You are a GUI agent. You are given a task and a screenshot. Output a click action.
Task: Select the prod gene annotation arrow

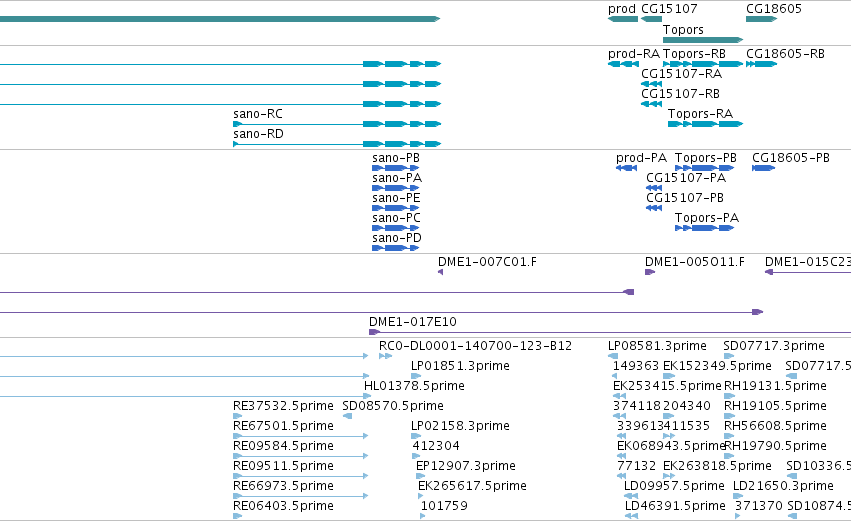pyautogui.click(x=623, y=19)
